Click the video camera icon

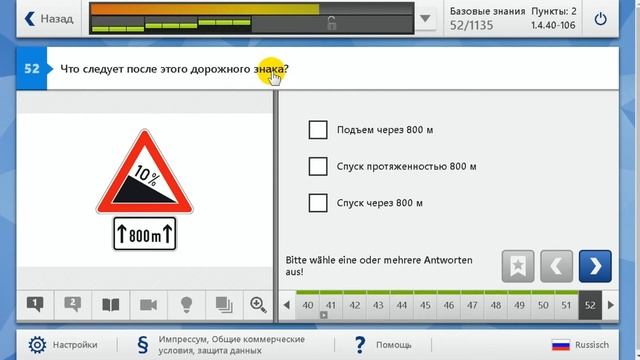(x=148, y=305)
